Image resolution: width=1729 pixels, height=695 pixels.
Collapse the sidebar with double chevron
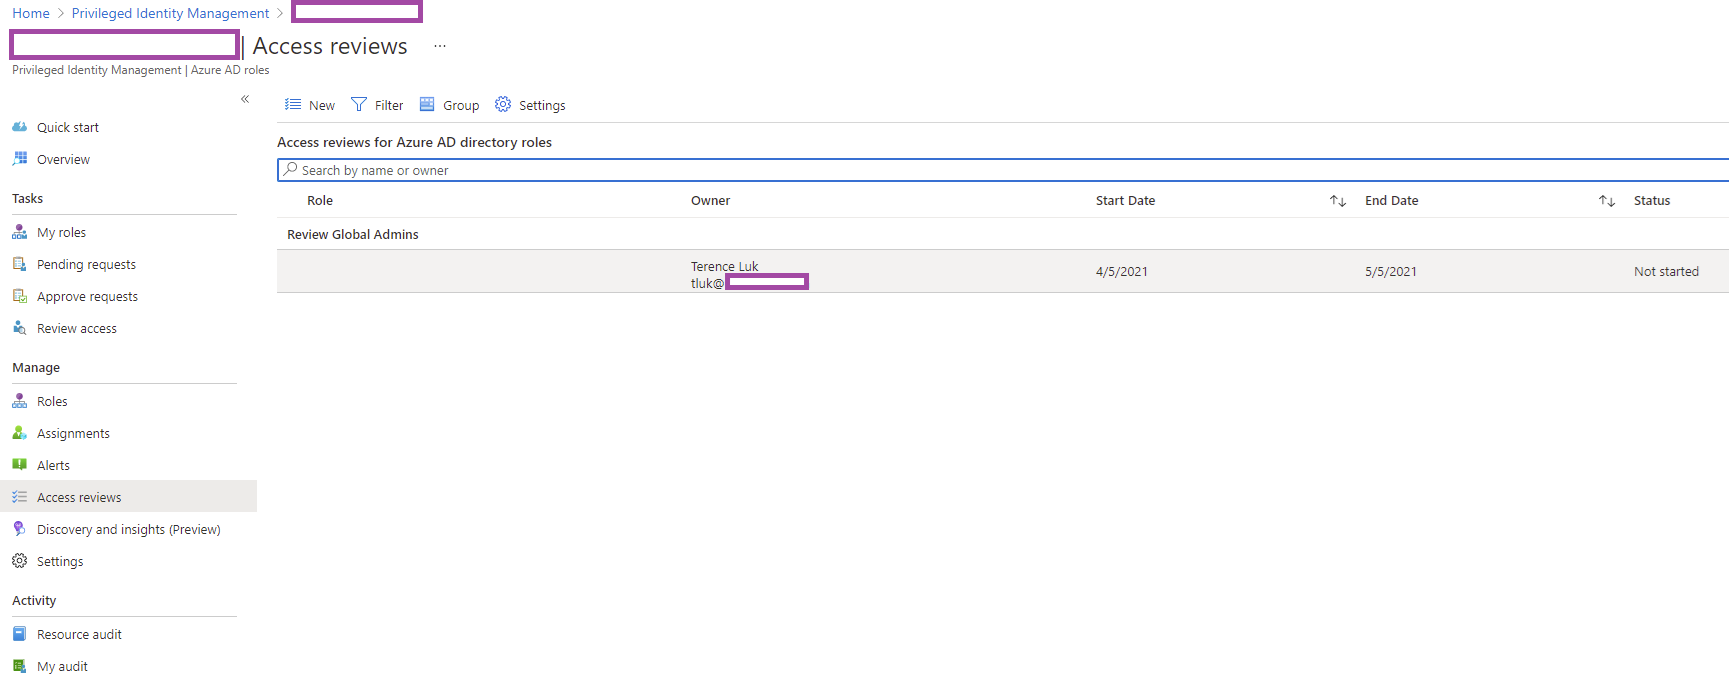click(x=245, y=99)
